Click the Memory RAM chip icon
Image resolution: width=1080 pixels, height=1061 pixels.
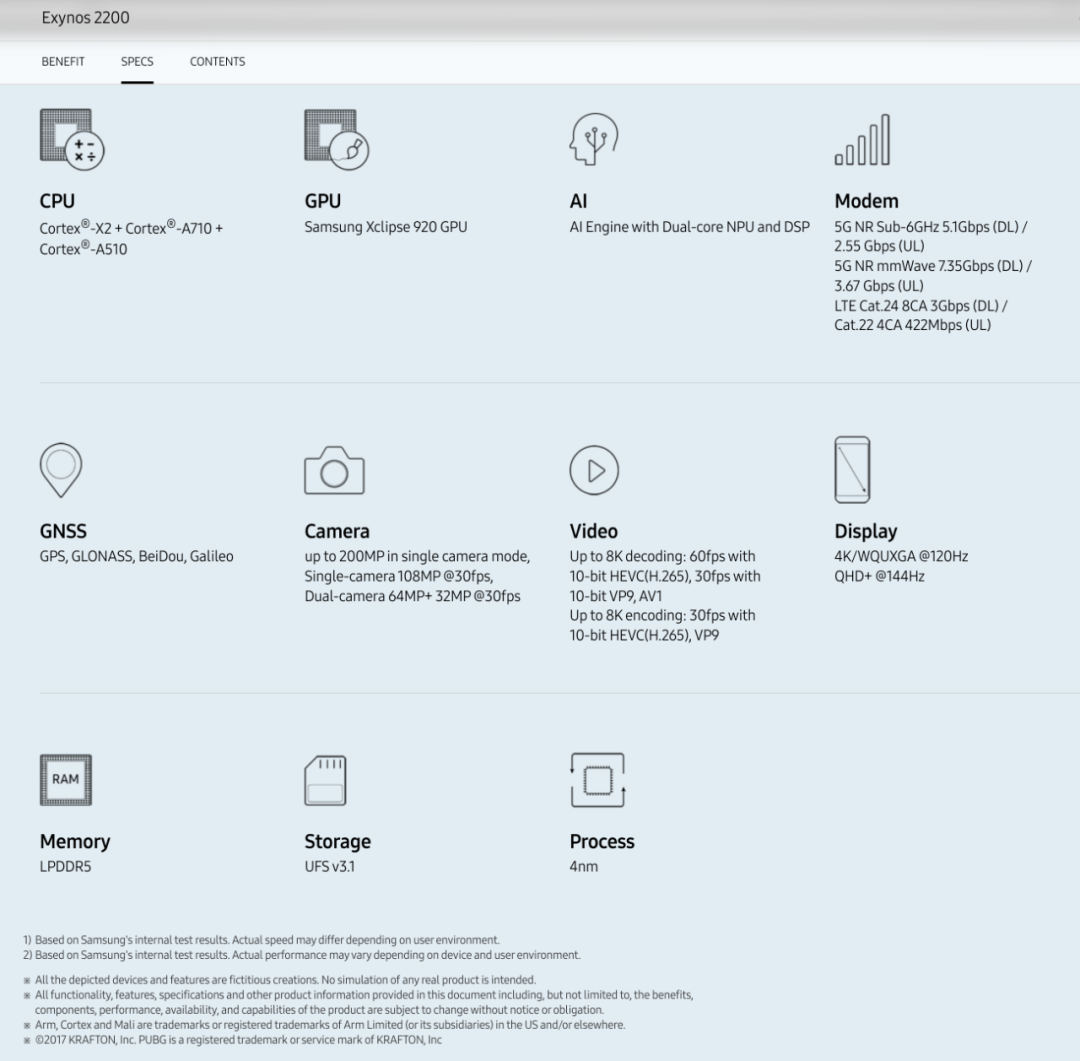click(65, 780)
